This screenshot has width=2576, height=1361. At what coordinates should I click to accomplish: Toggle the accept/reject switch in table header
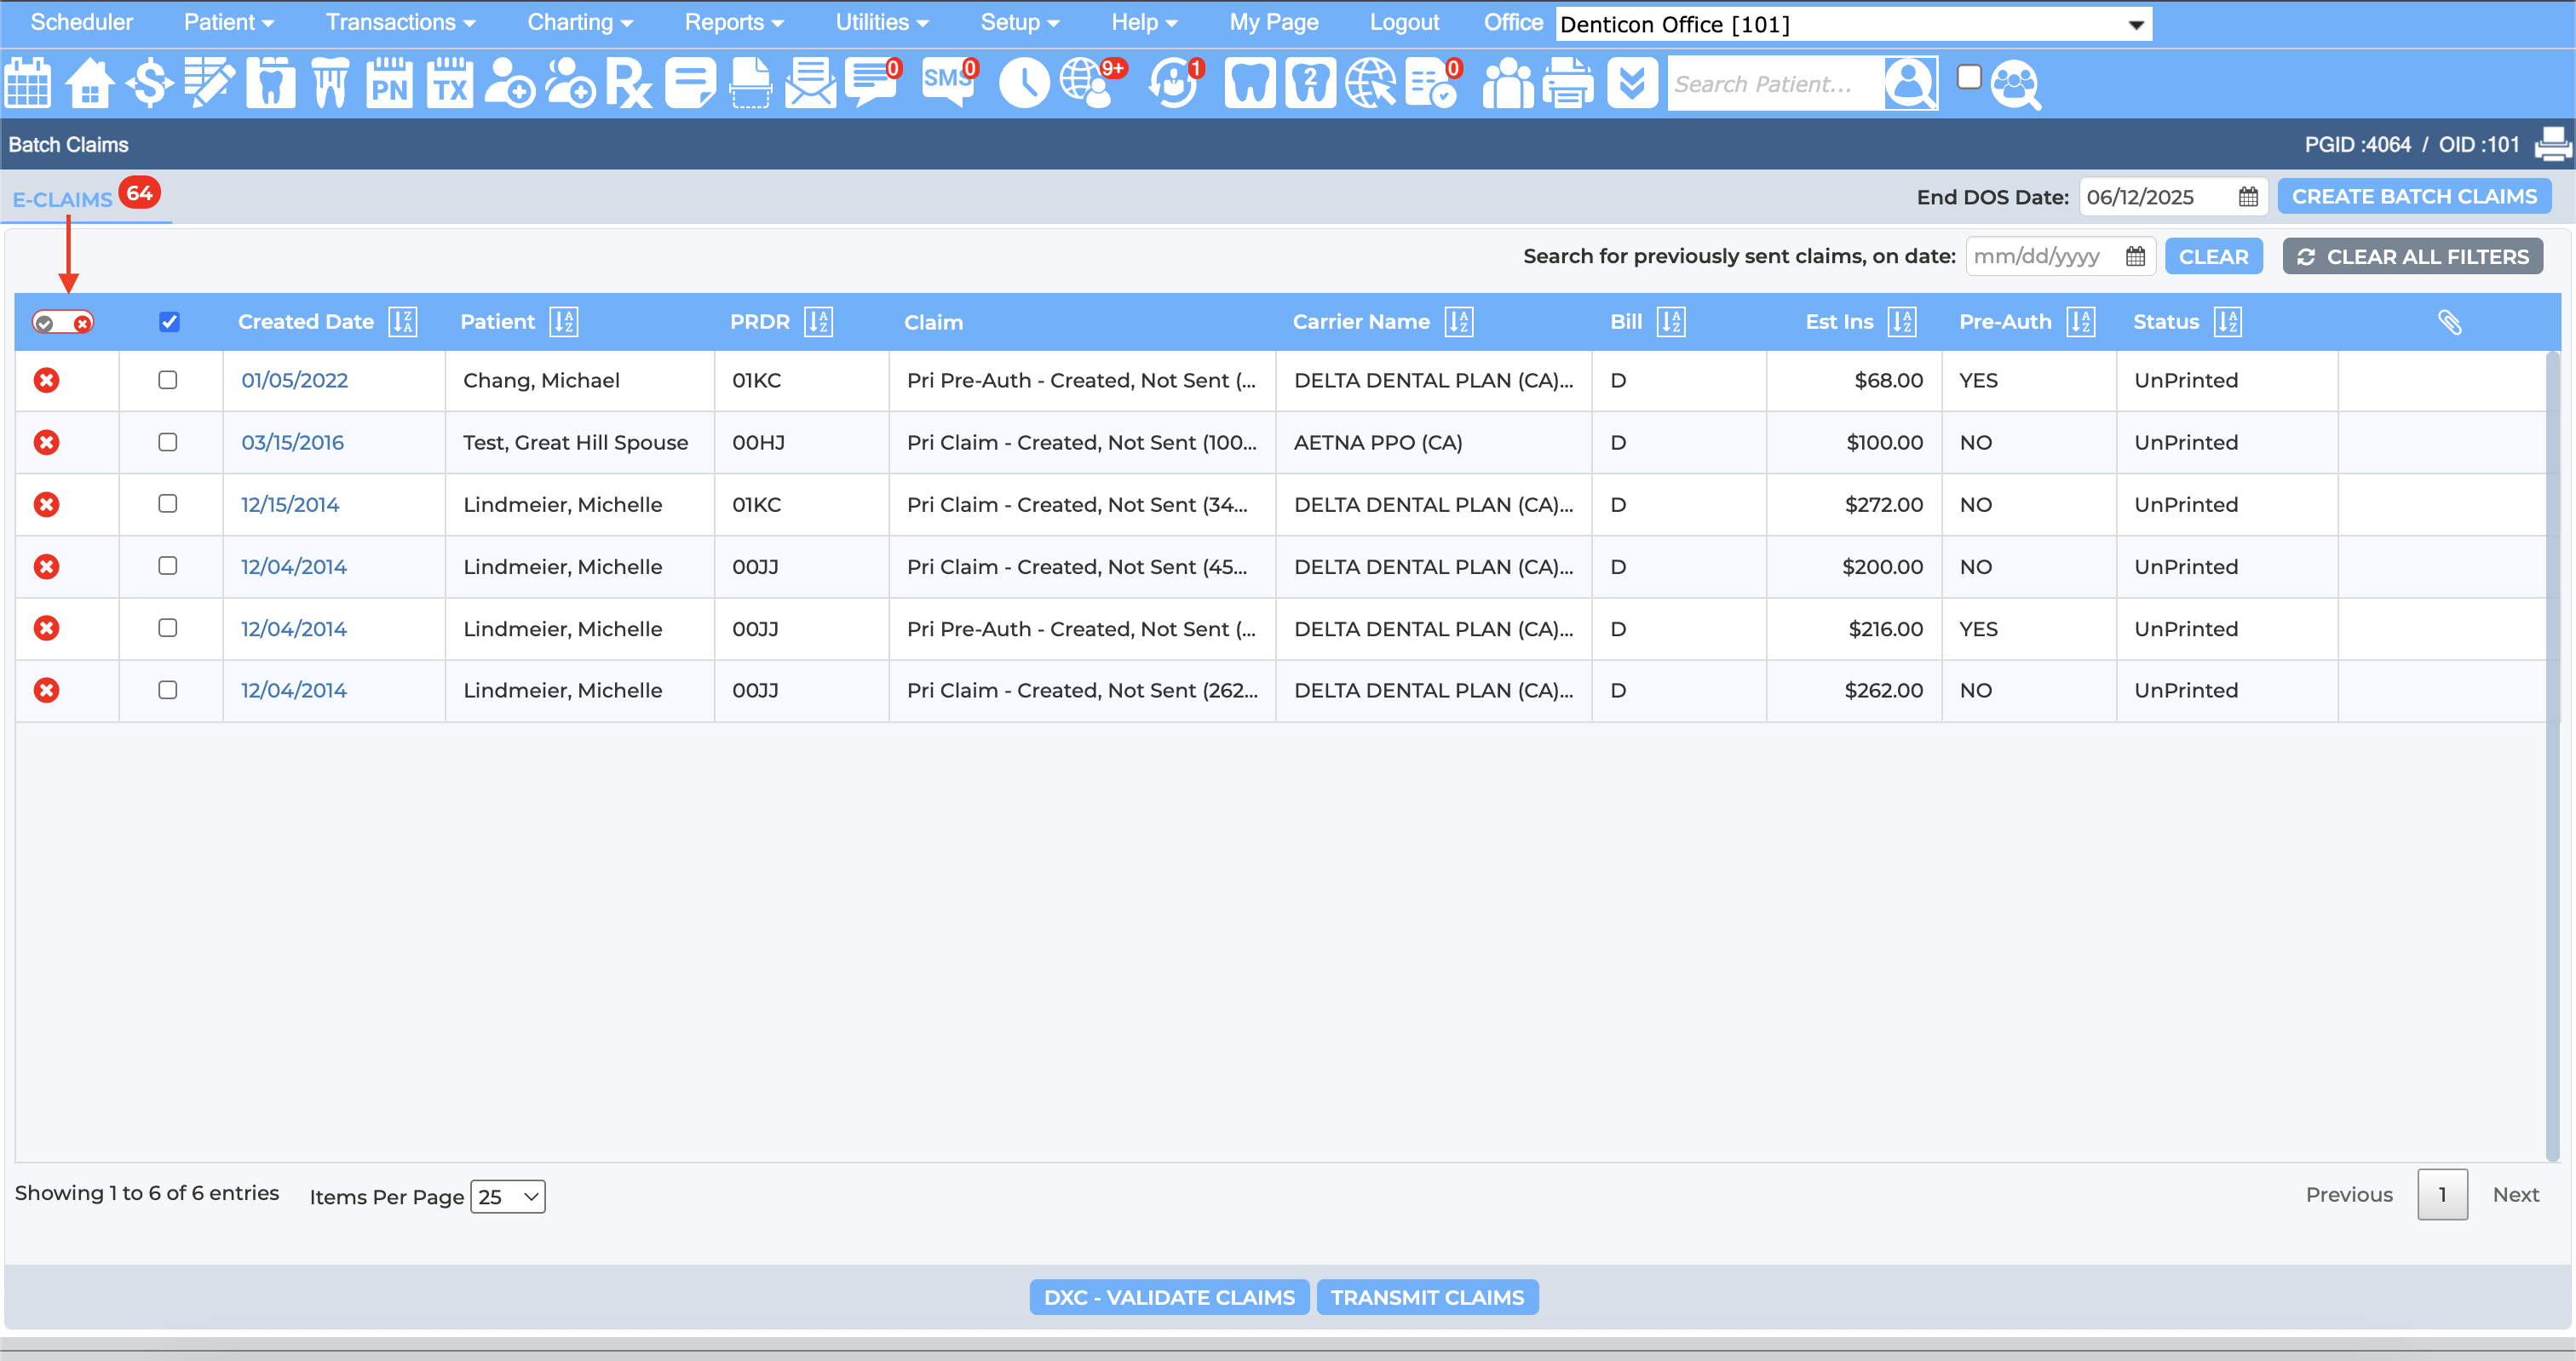63,322
